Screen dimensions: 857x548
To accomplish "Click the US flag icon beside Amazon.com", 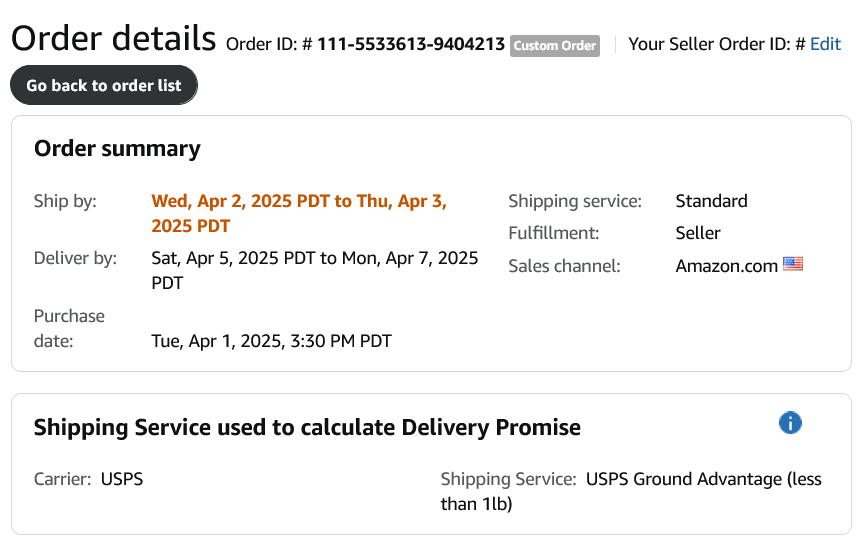I will [x=793, y=264].
